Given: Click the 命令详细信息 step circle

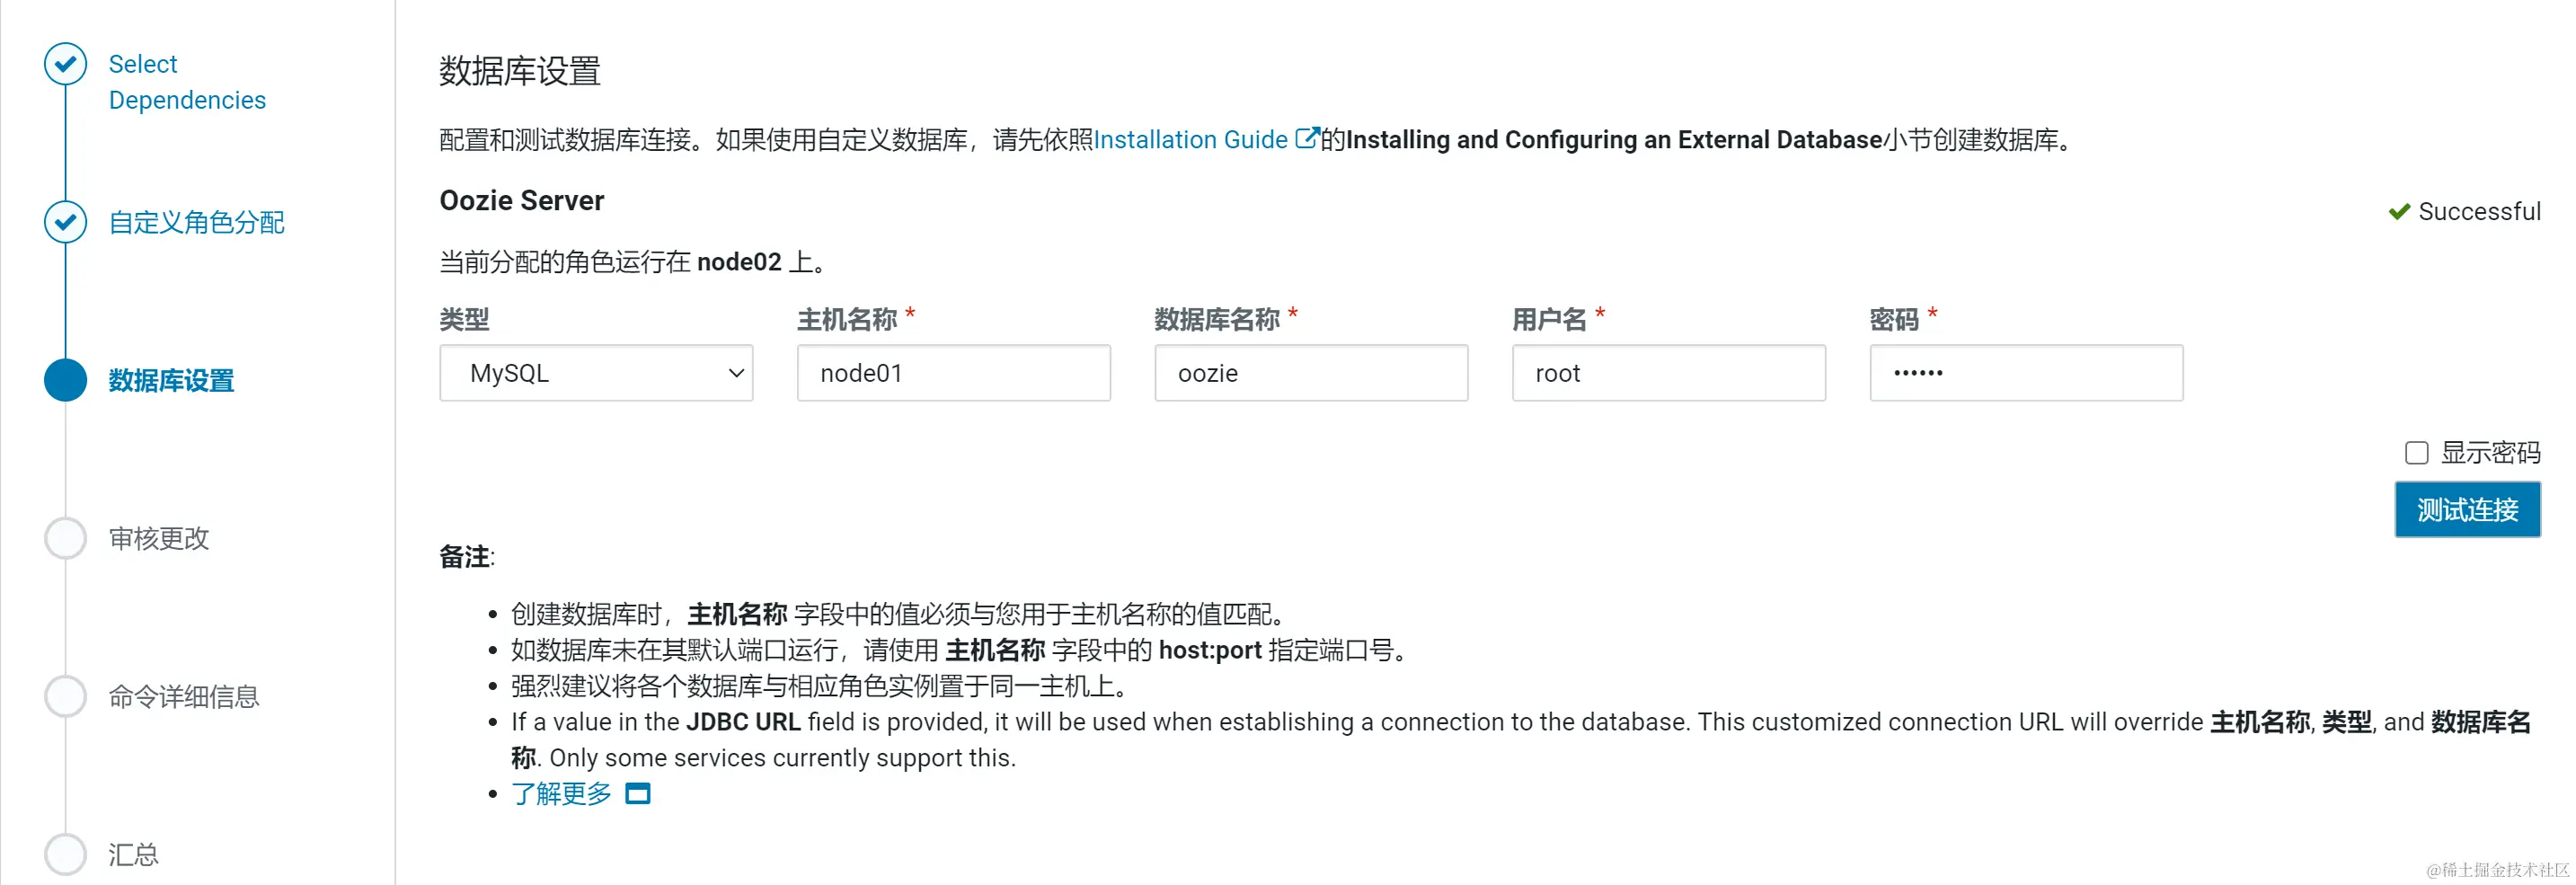Looking at the screenshot, I should [64, 696].
